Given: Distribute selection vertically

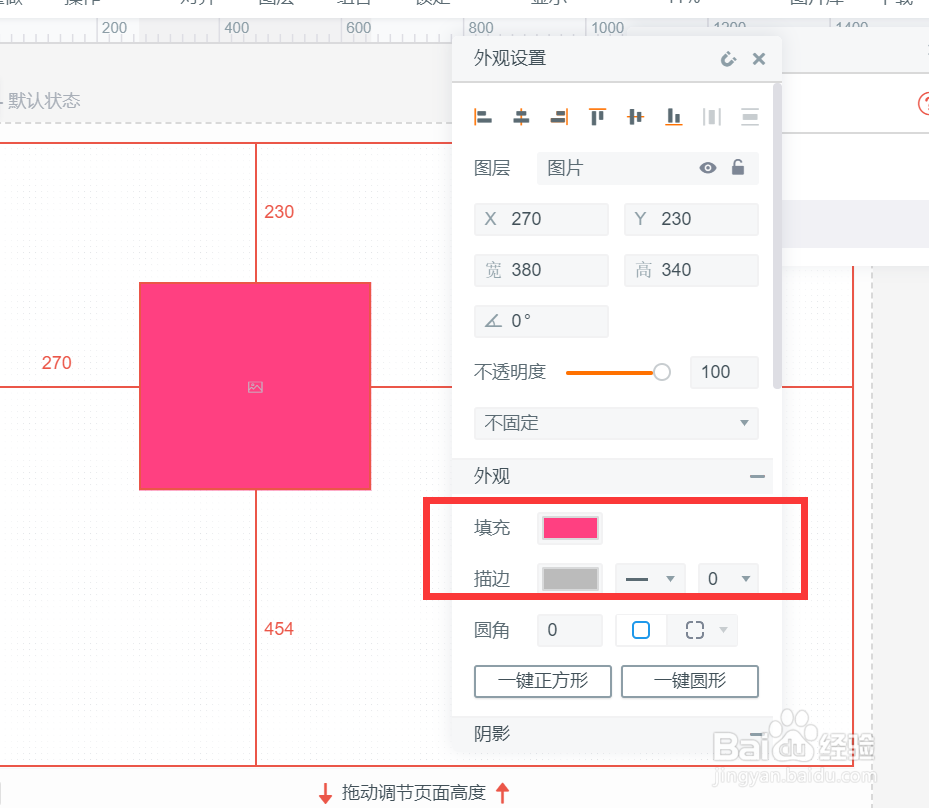Looking at the screenshot, I should (x=750, y=117).
